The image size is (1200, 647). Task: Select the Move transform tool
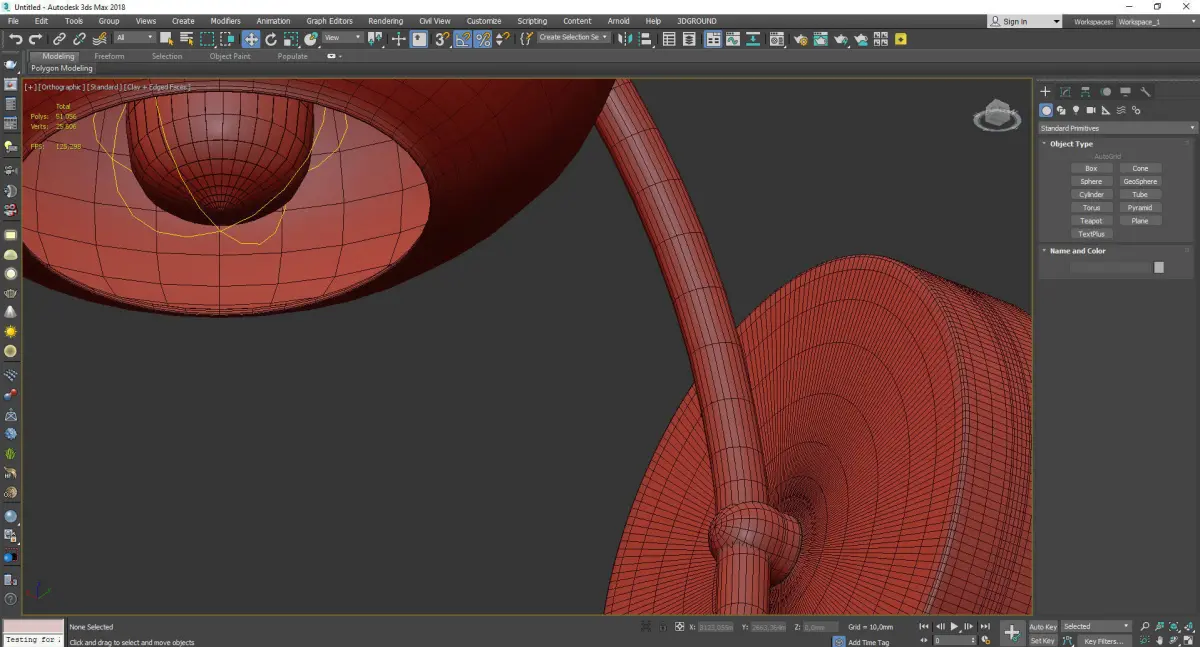click(250, 39)
